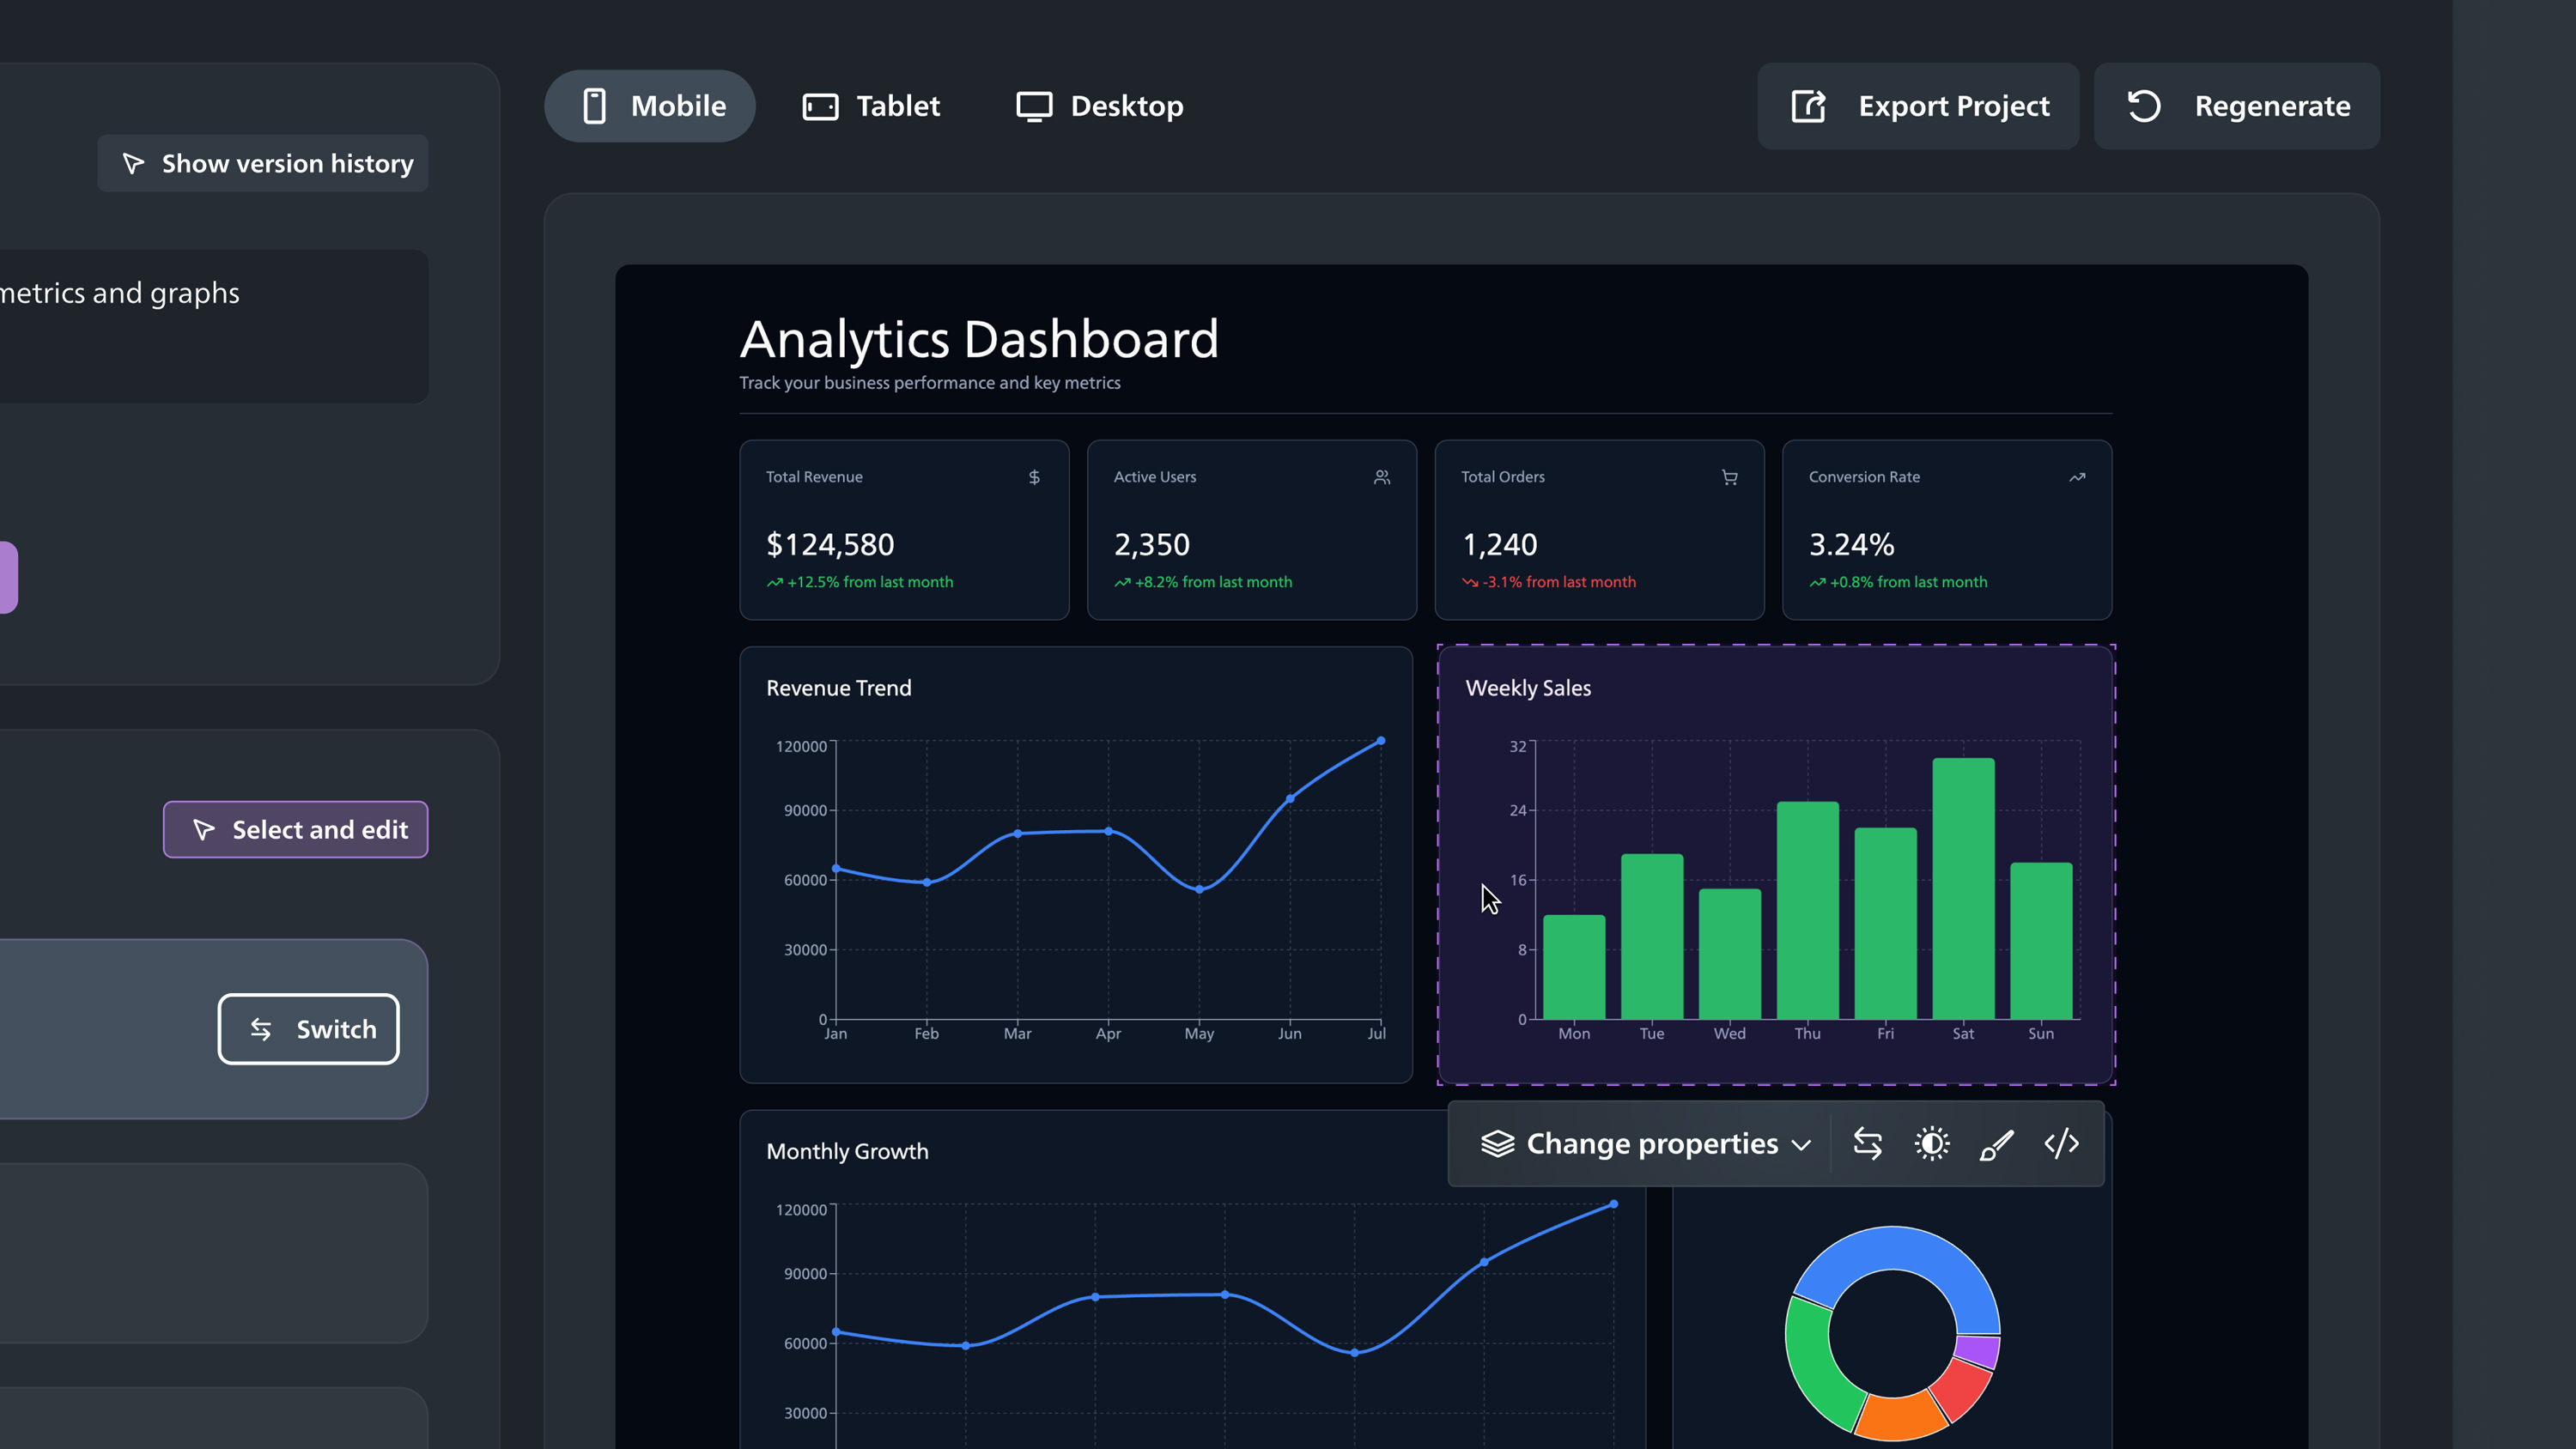This screenshot has width=2576, height=1449.
Task: Select the paintbrush style icon
Action: pyautogui.click(x=1996, y=1143)
